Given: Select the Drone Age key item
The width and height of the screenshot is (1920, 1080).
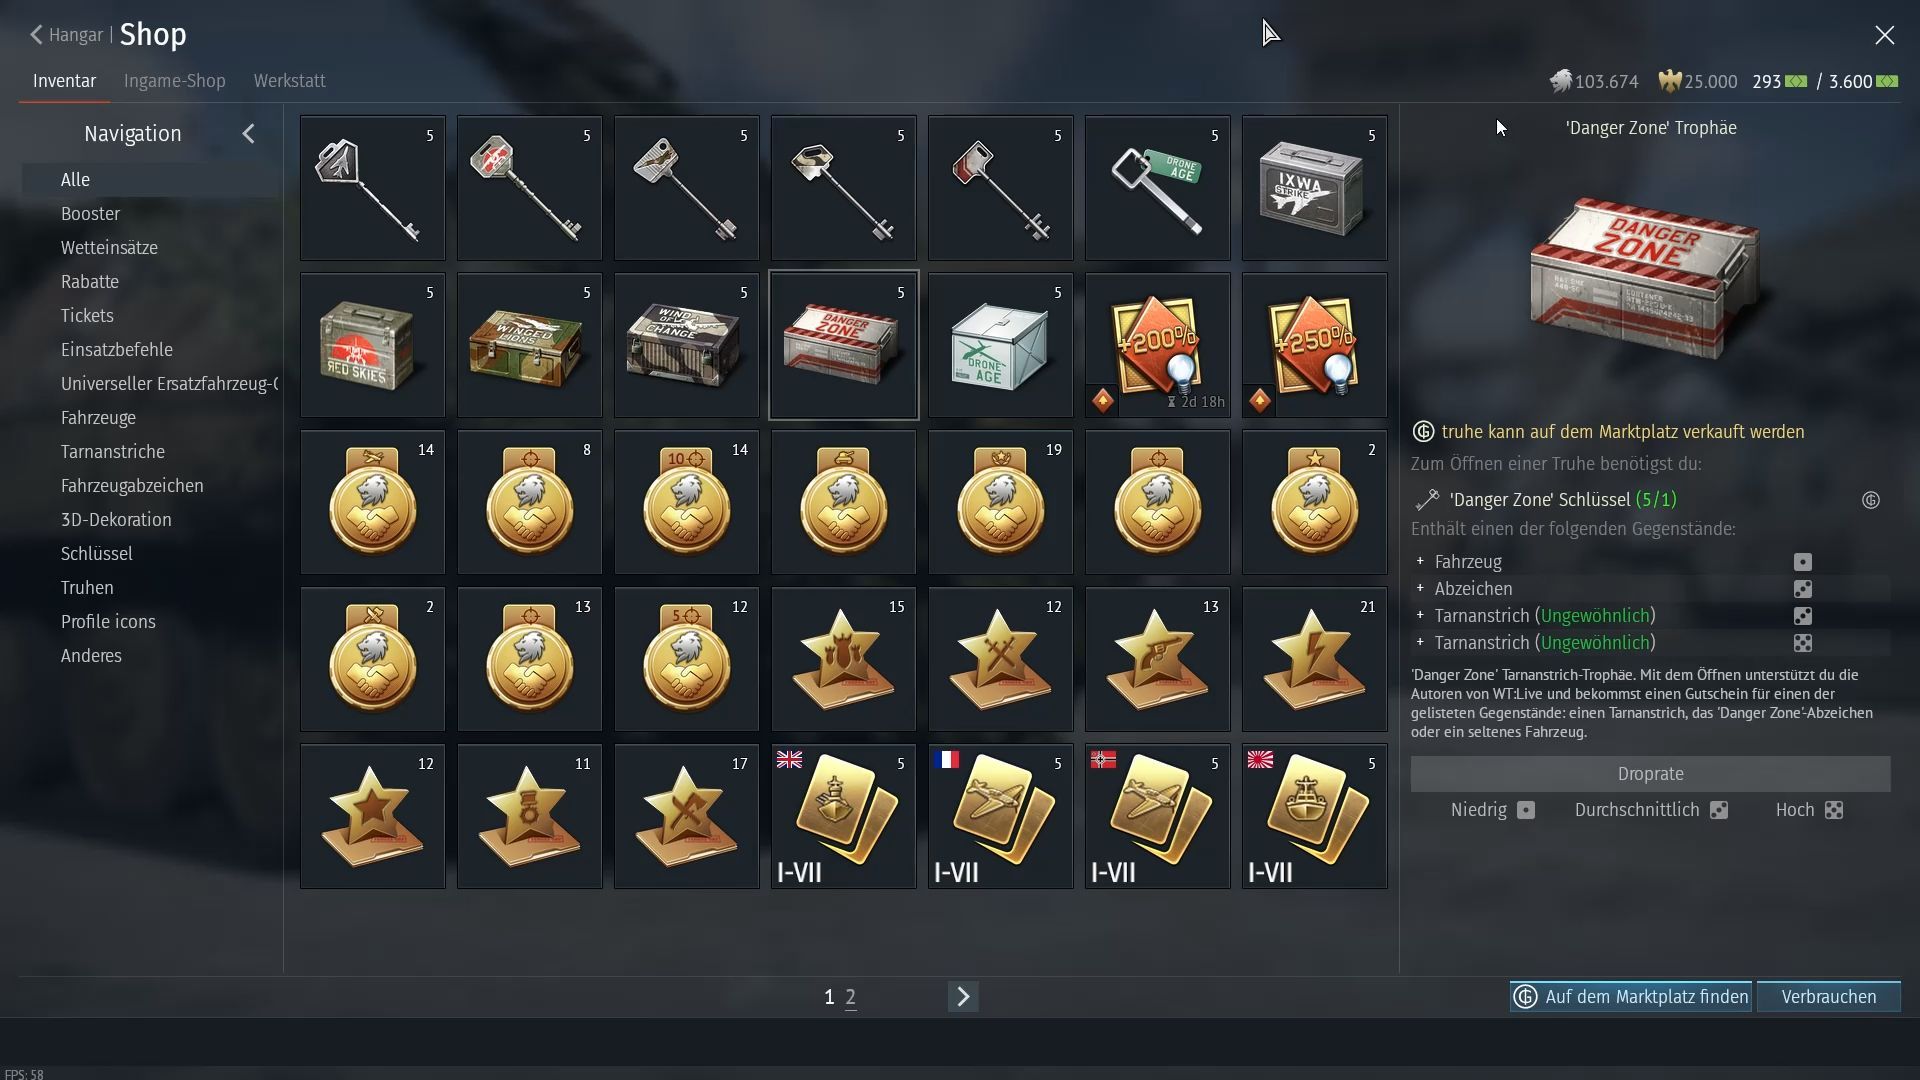Looking at the screenshot, I should pos(1157,188).
